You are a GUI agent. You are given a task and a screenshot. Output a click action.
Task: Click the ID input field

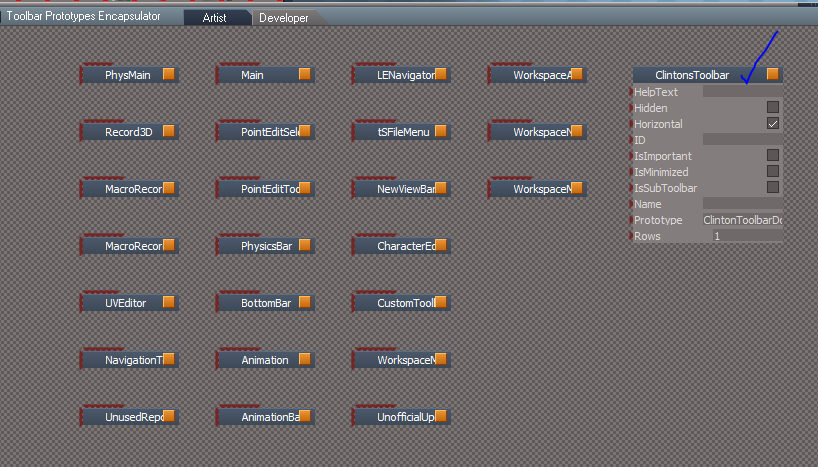tap(743, 140)
